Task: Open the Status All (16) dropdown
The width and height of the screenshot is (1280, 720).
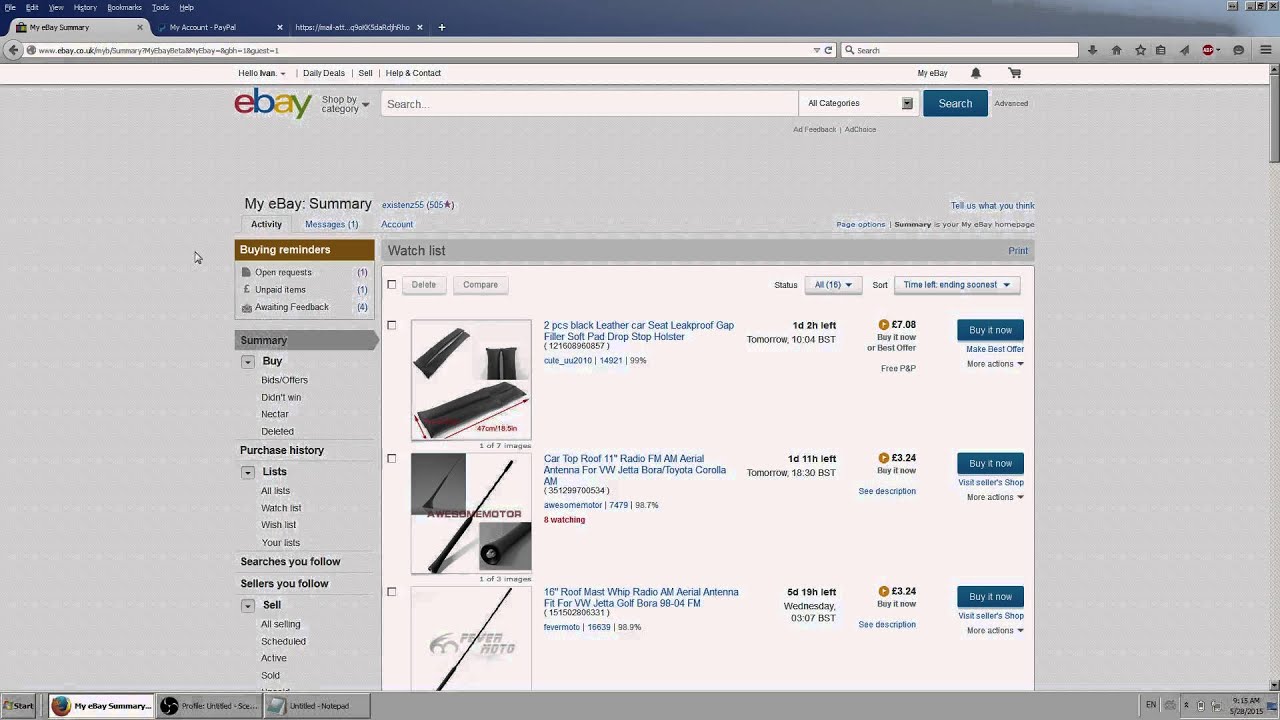Action: click(x=832, y=285)
